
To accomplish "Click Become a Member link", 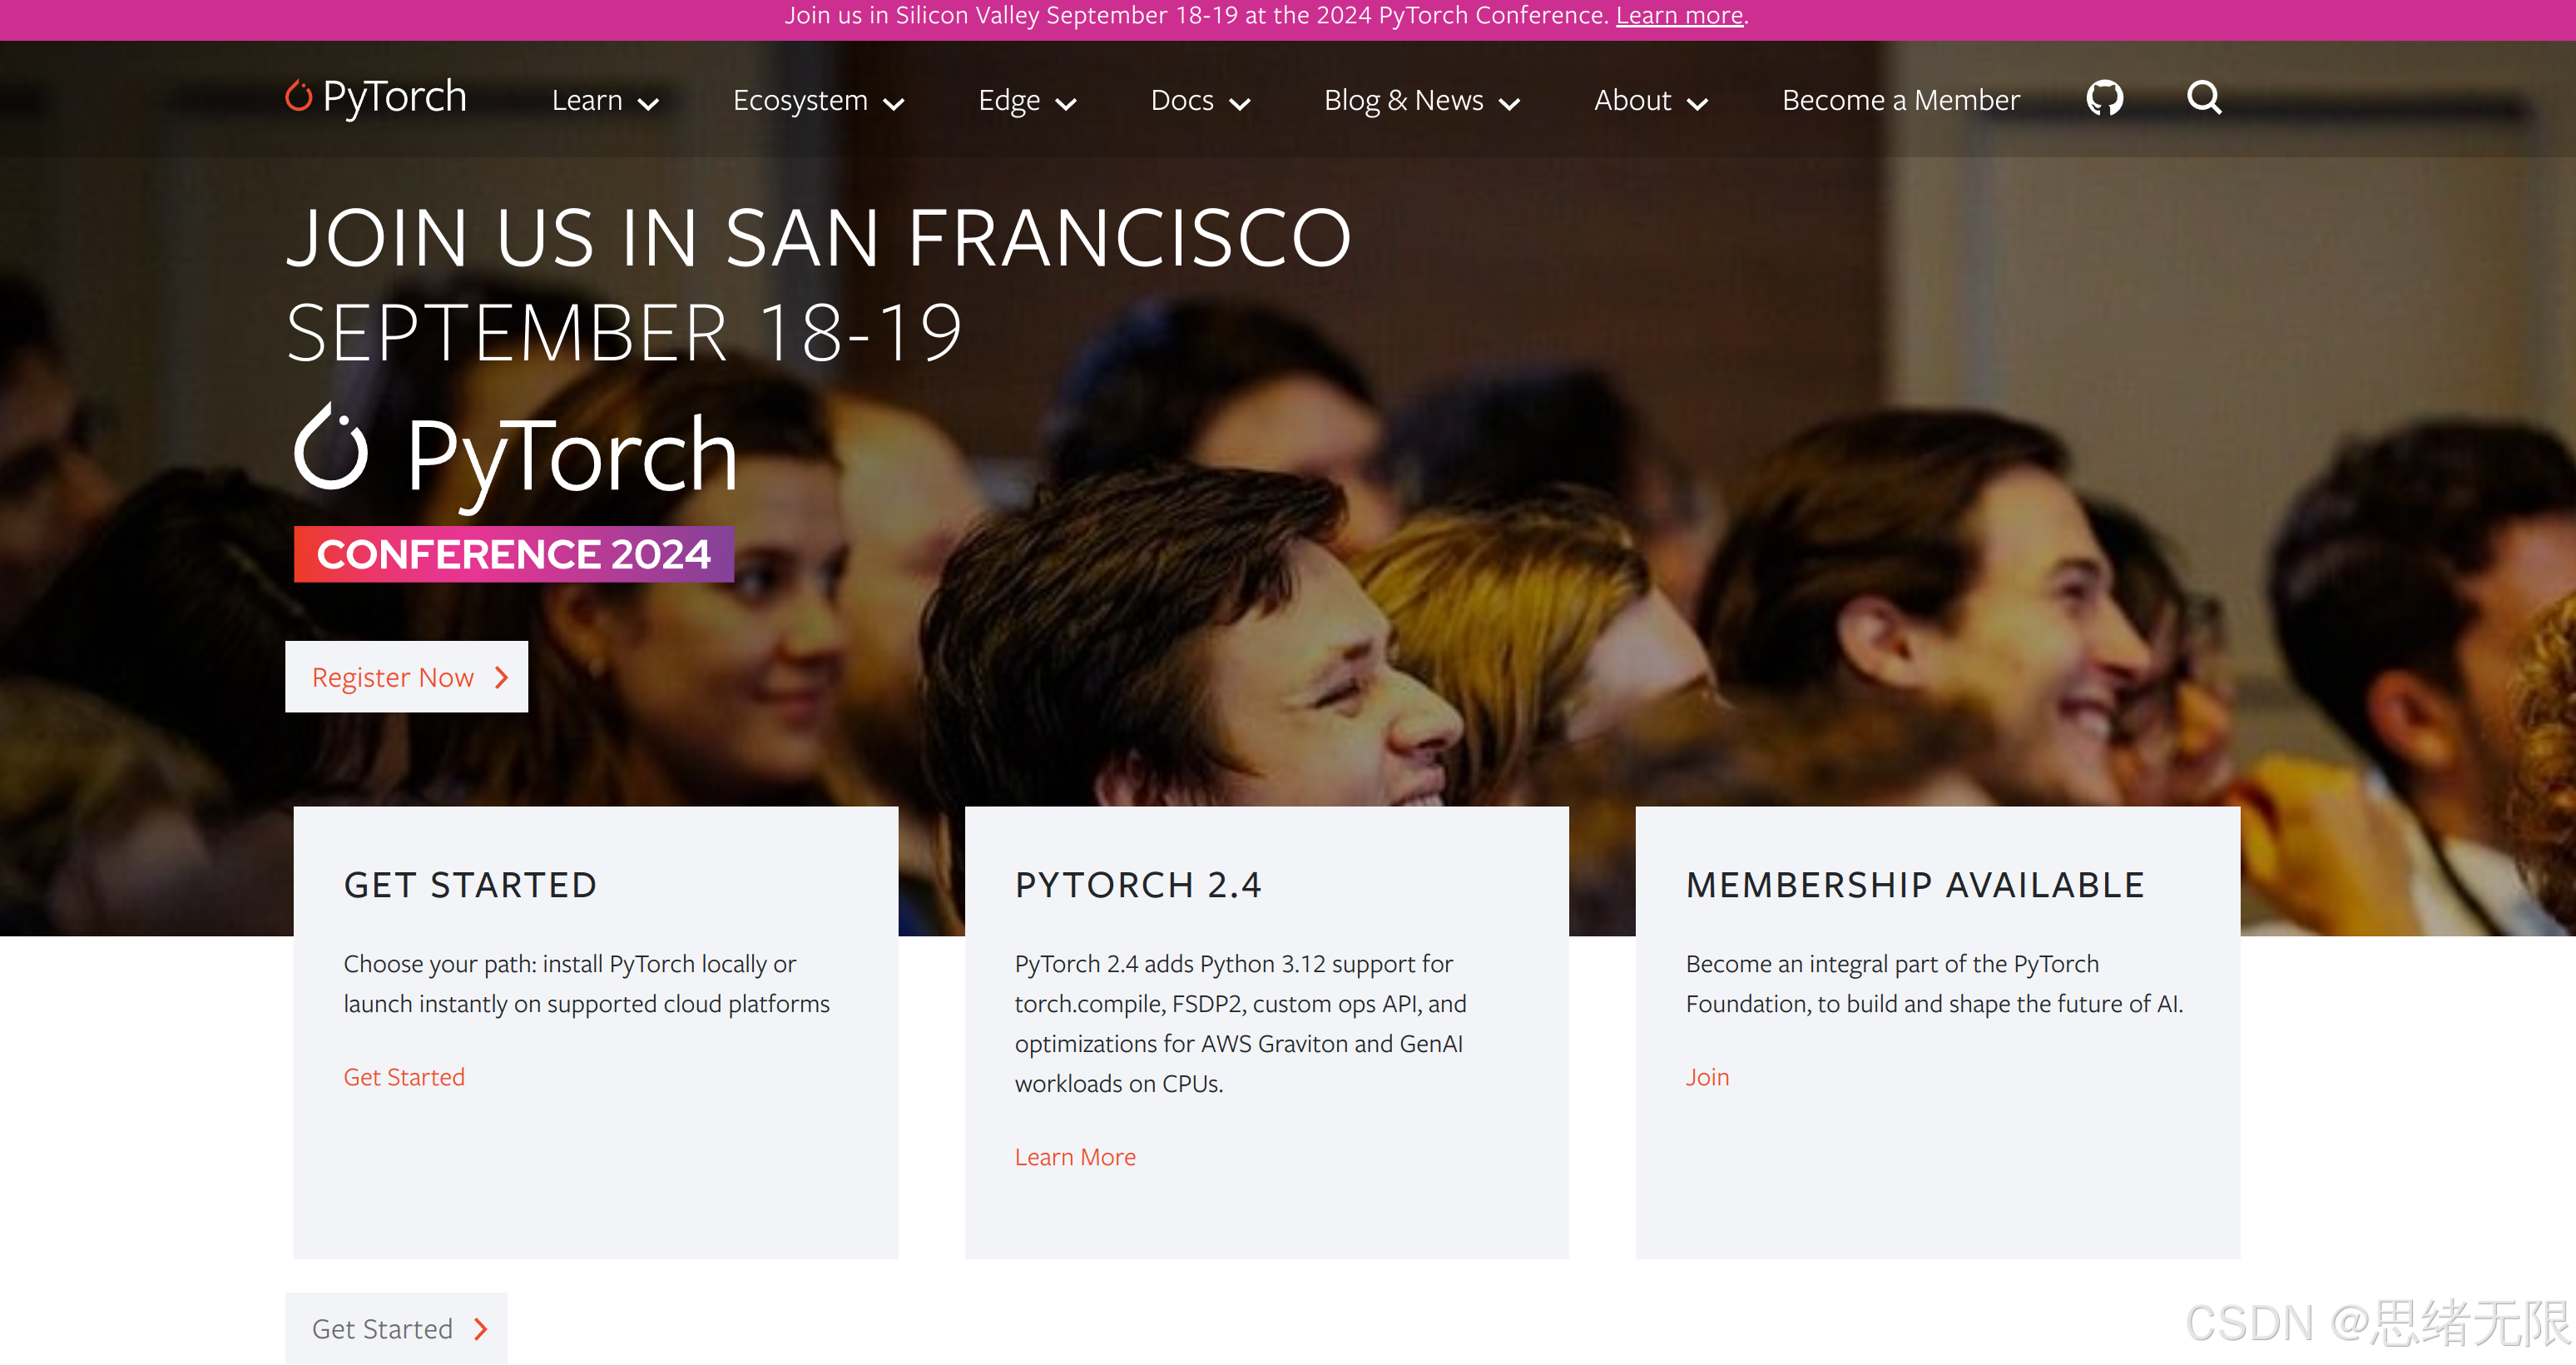I will [1900, 100].
